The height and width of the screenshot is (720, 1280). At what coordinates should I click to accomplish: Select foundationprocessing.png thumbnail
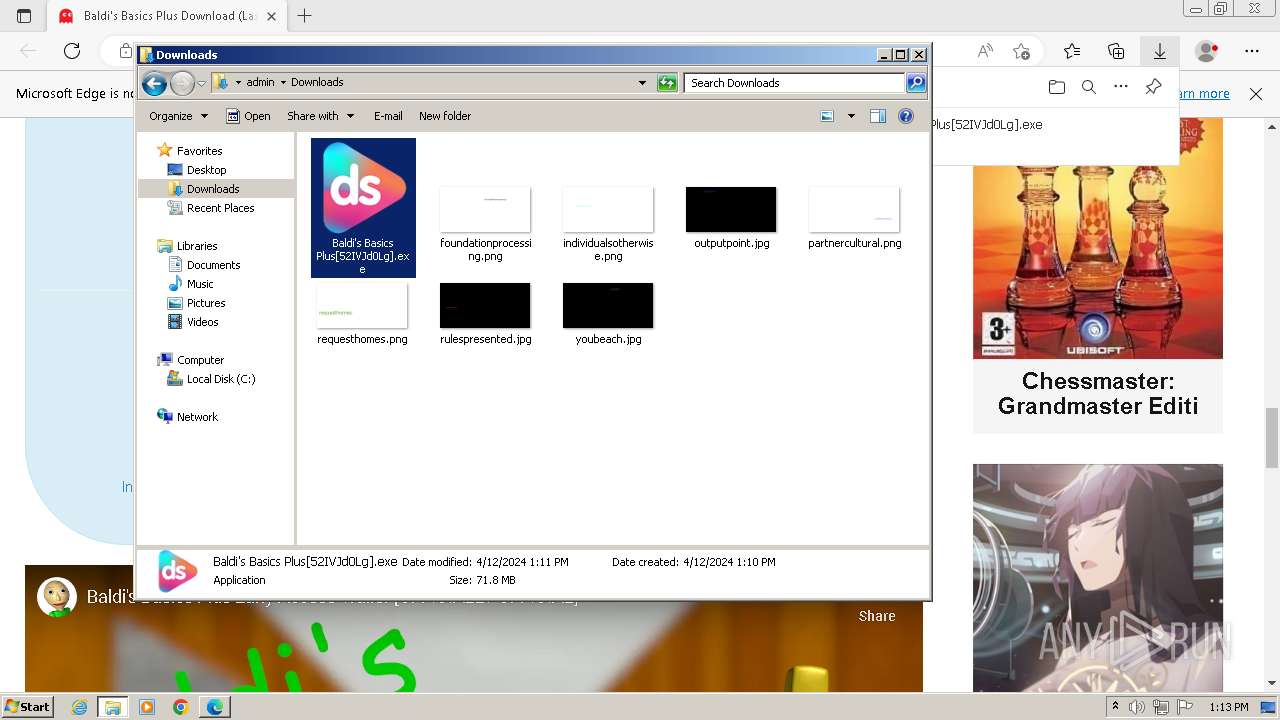(x=485, y=209)
